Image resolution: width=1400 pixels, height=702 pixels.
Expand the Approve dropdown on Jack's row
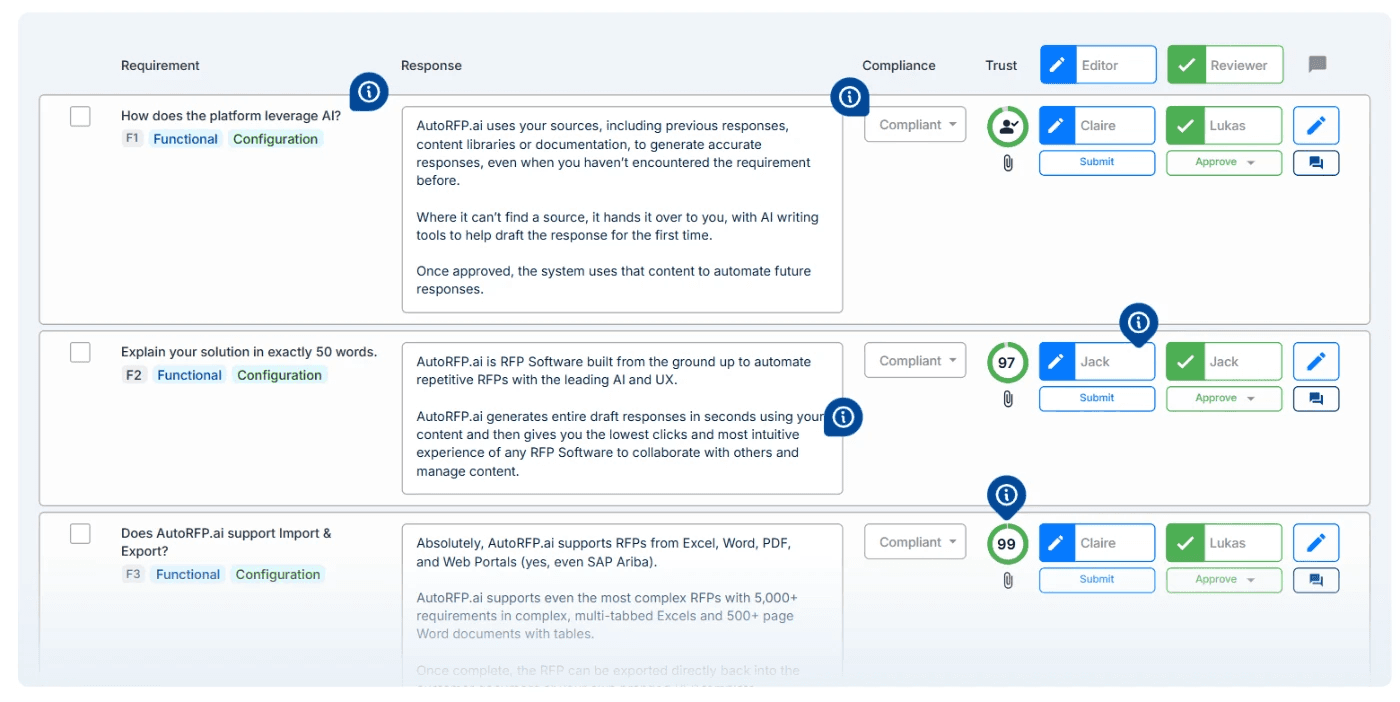tap(1223, 398)
